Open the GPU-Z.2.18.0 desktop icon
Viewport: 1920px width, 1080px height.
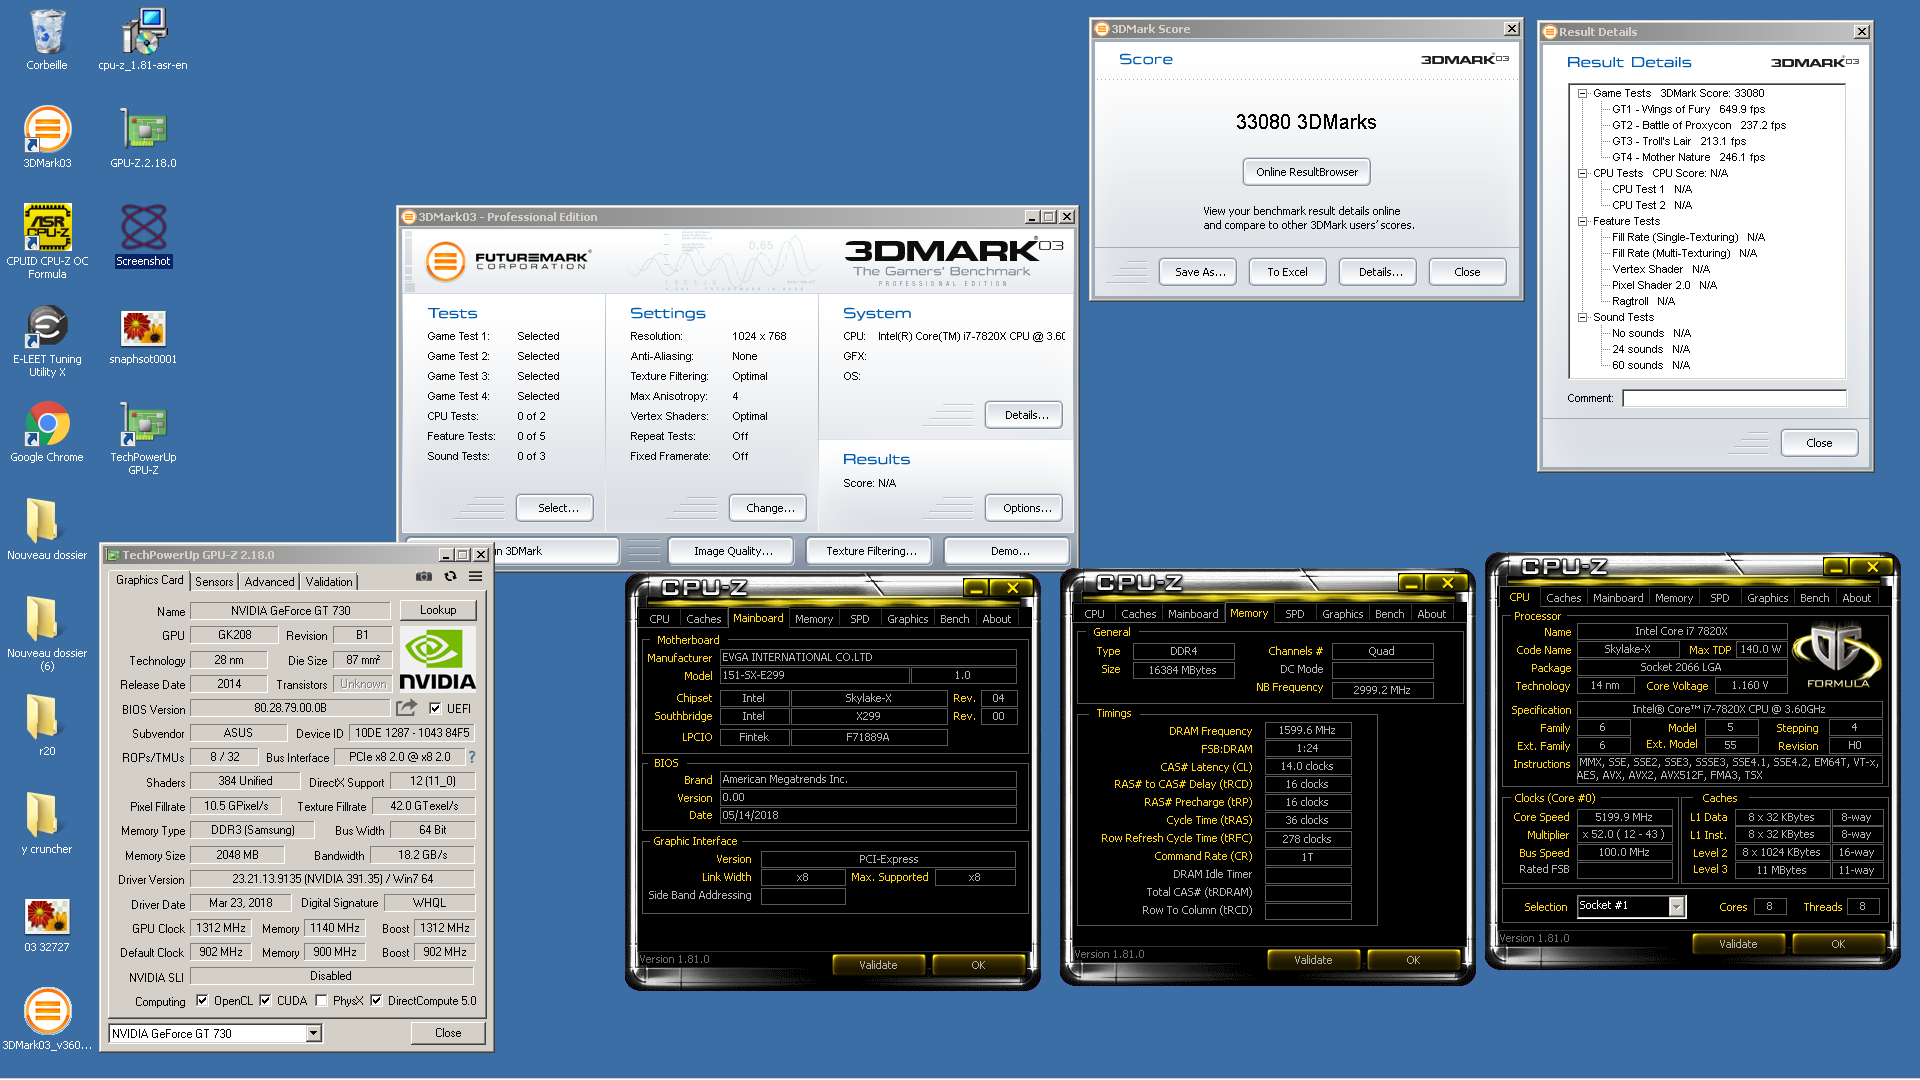click(143, 138)
